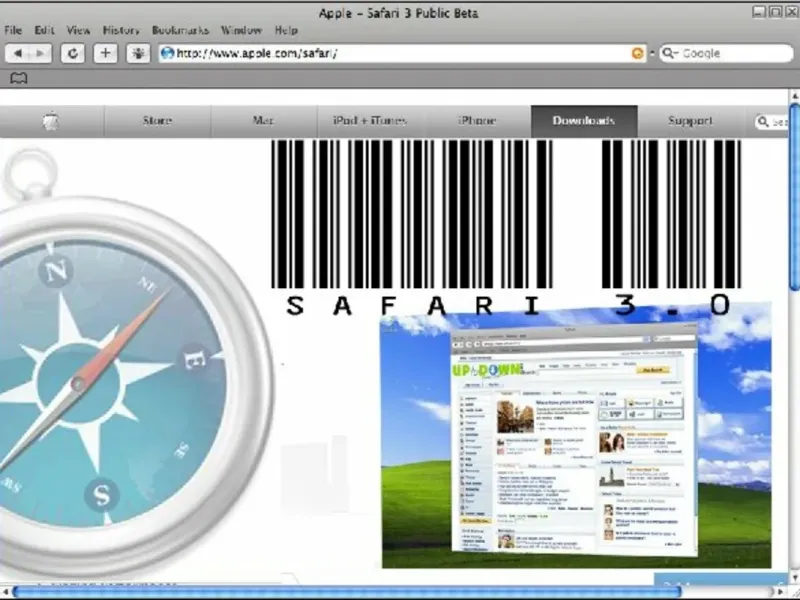
Task: Go to the Mac navigation tab
Action: click(x=264, y=121)
